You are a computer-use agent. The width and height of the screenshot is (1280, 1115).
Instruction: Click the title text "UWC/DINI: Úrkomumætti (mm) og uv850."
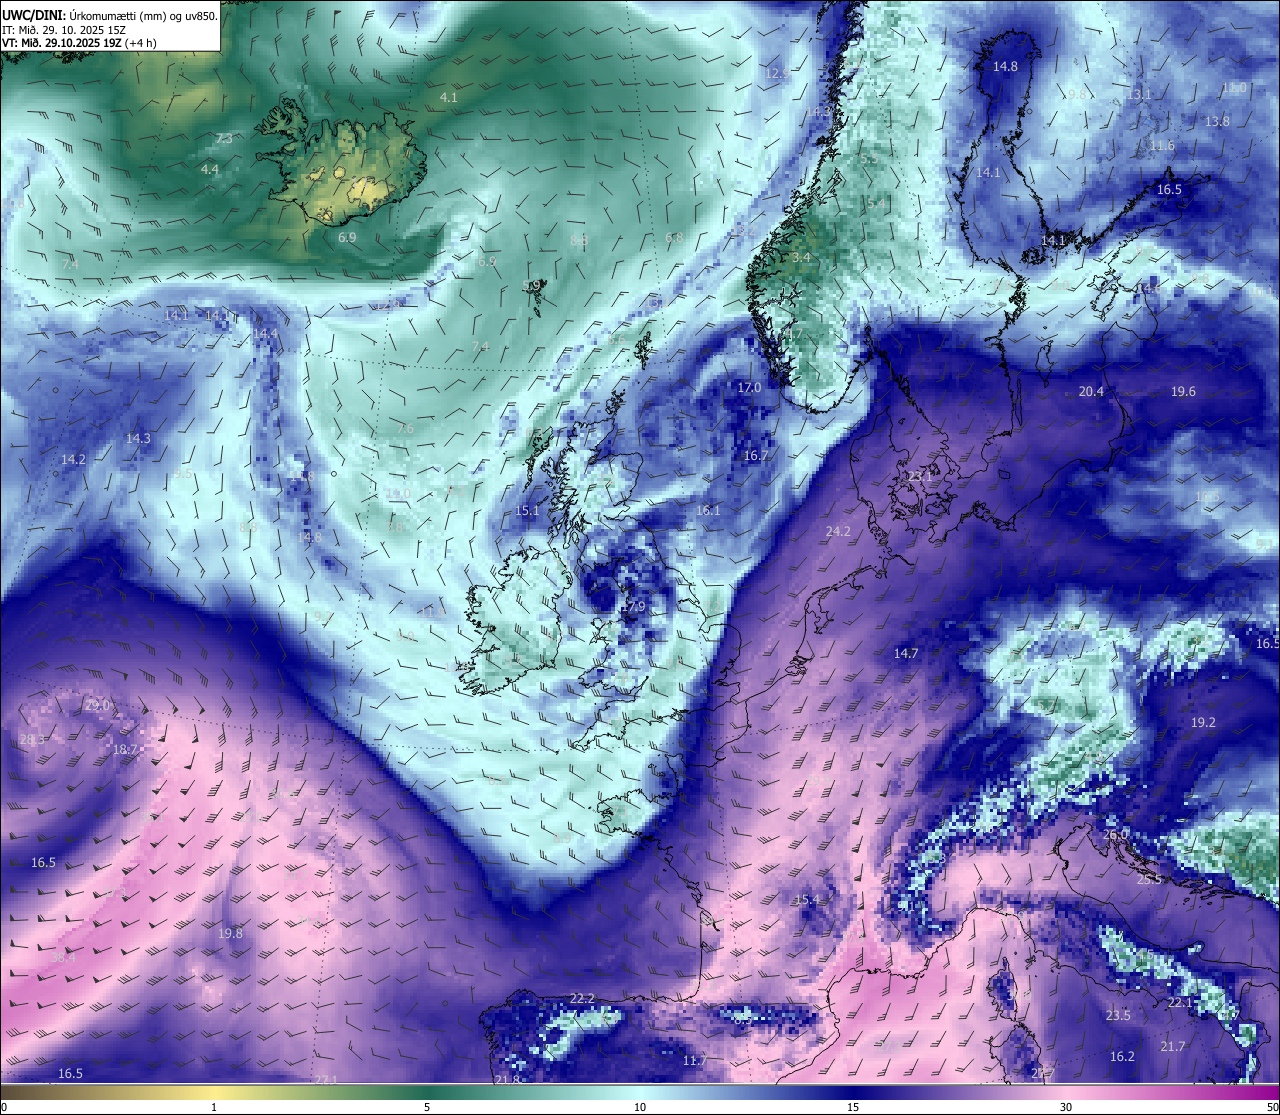(110, 15)
